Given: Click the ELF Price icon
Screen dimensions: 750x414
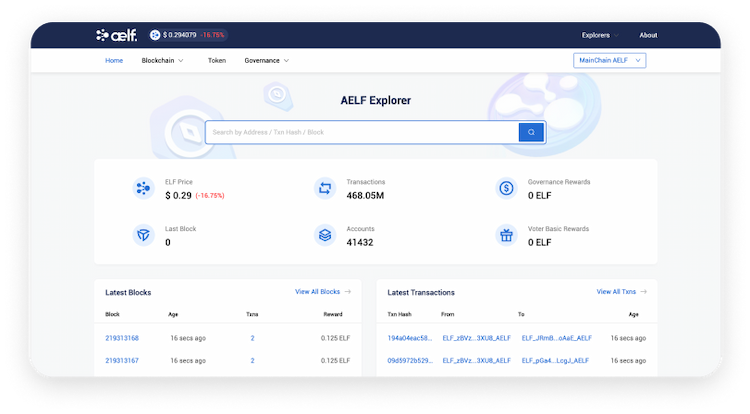Looking at the screenshot, I should coord(143,188).
